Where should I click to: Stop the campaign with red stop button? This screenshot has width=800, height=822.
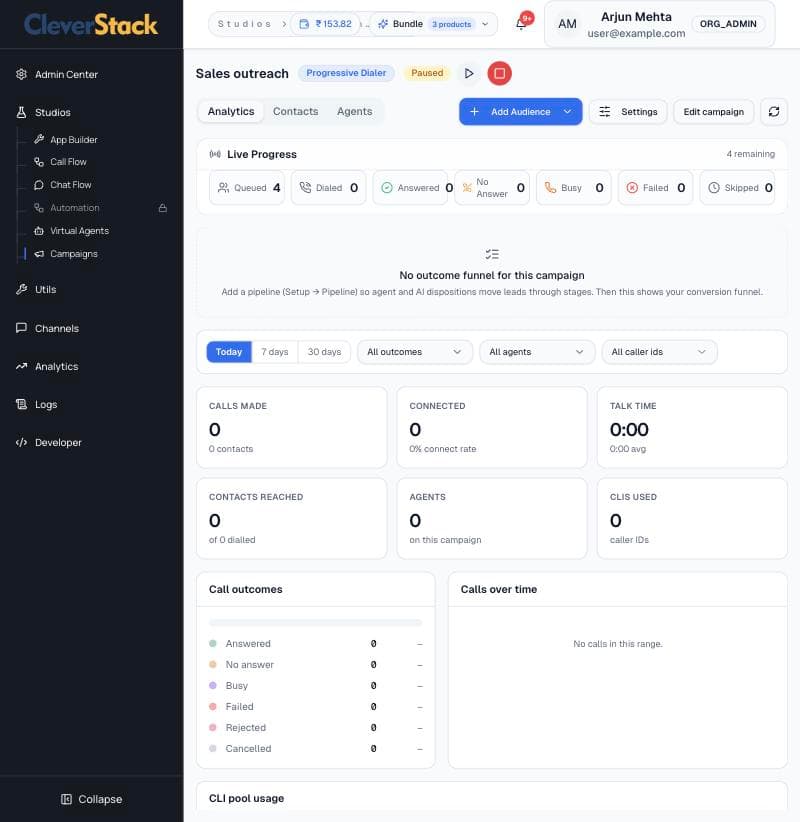(x=500, y=73)
